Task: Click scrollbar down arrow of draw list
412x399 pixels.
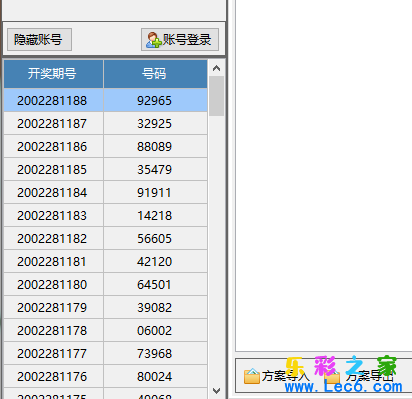Action: click(x=216, y=390)
